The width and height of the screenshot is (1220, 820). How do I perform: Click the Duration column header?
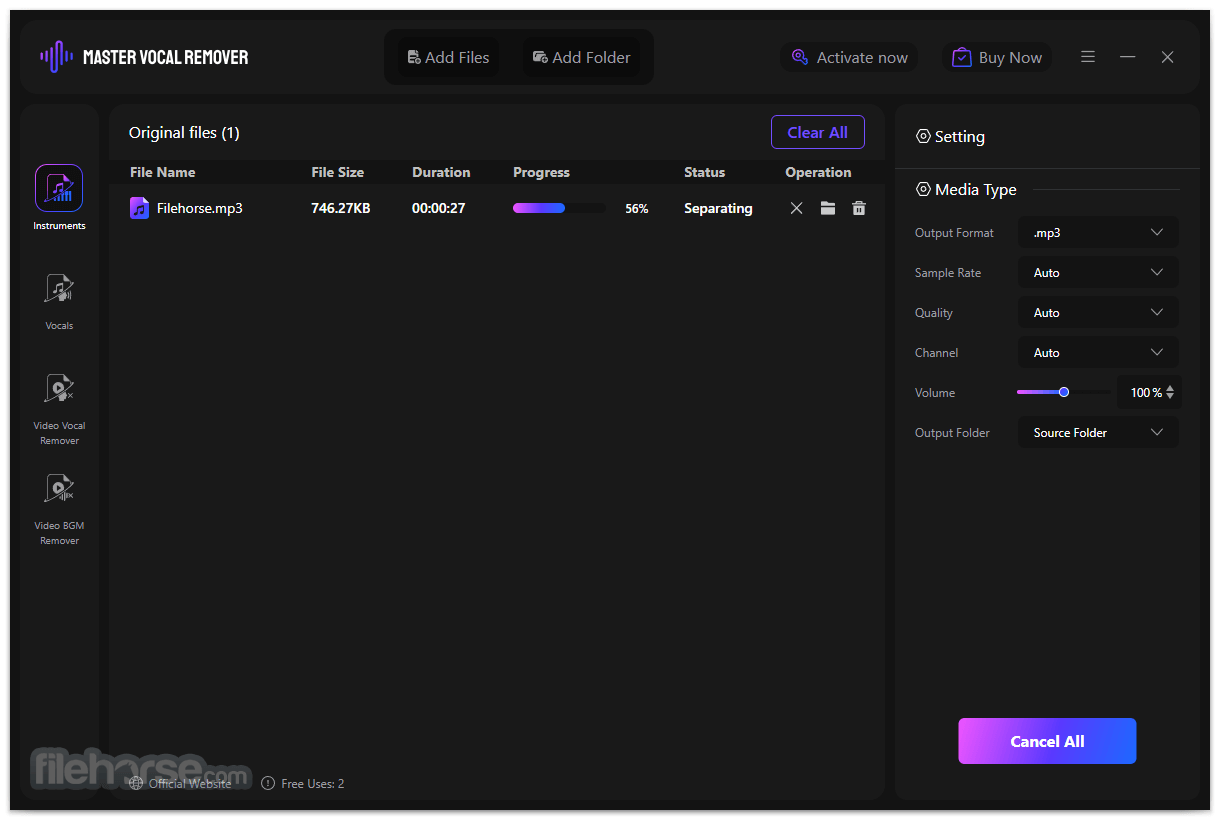click(441, 172)
